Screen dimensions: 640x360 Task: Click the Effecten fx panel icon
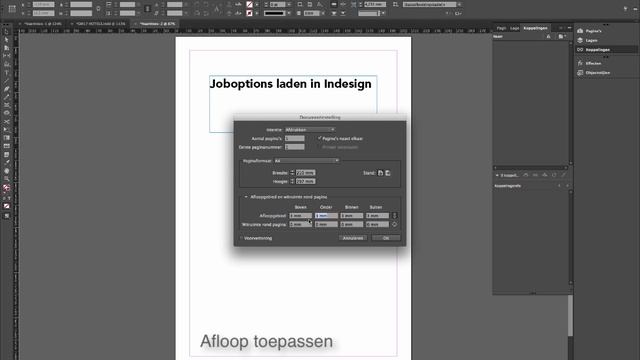580,63
